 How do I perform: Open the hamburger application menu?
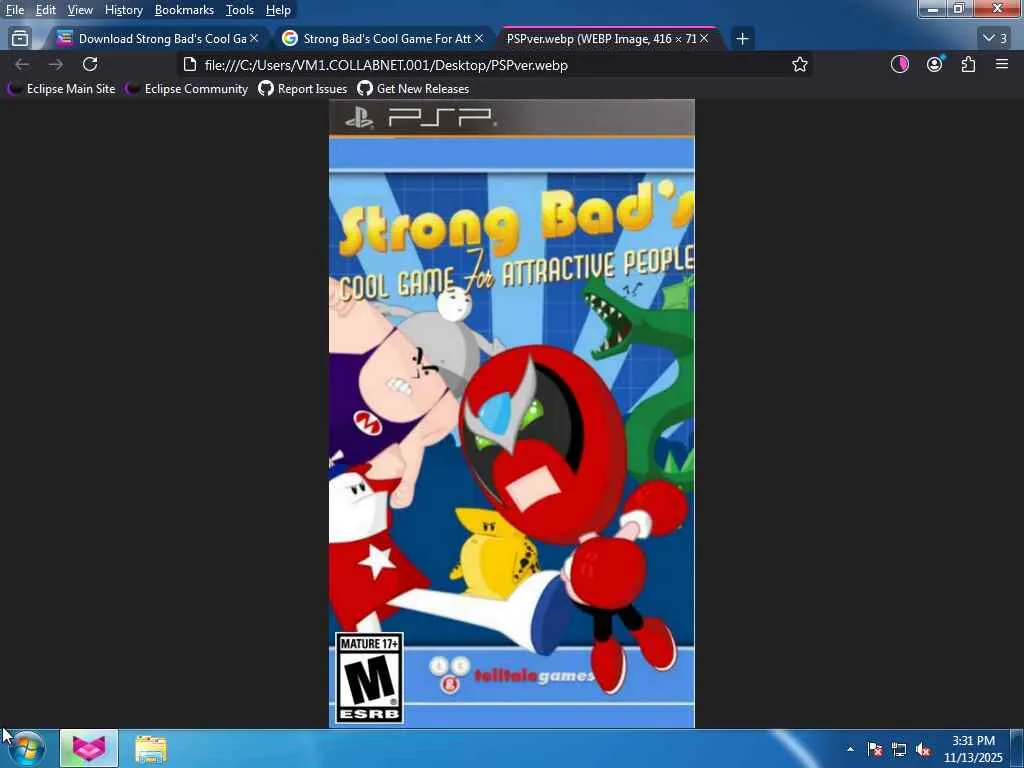click(x=1002, y=64)
